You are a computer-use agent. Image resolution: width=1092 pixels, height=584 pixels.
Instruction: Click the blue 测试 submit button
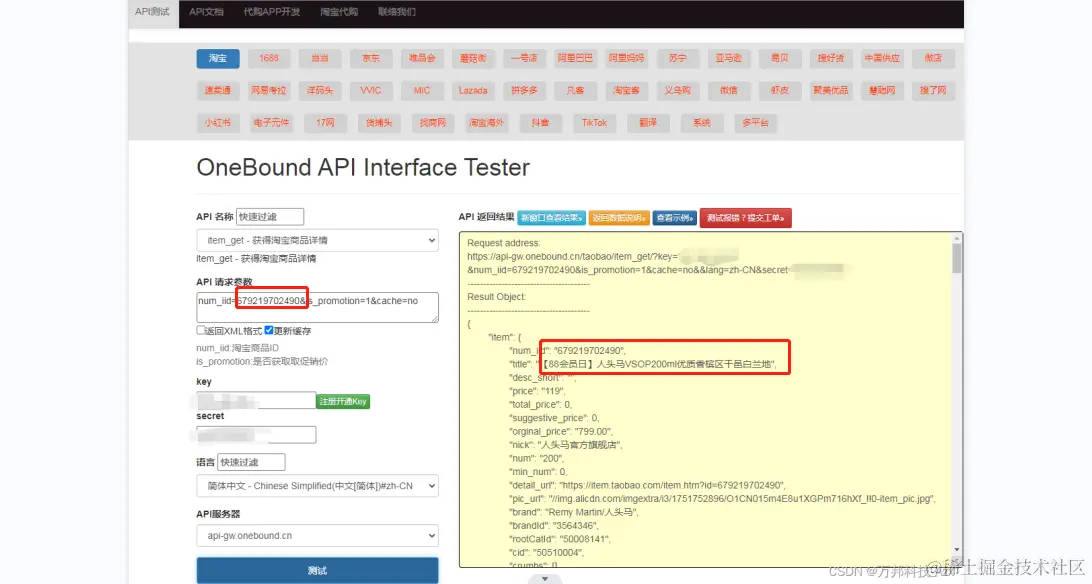pos(318,570)
